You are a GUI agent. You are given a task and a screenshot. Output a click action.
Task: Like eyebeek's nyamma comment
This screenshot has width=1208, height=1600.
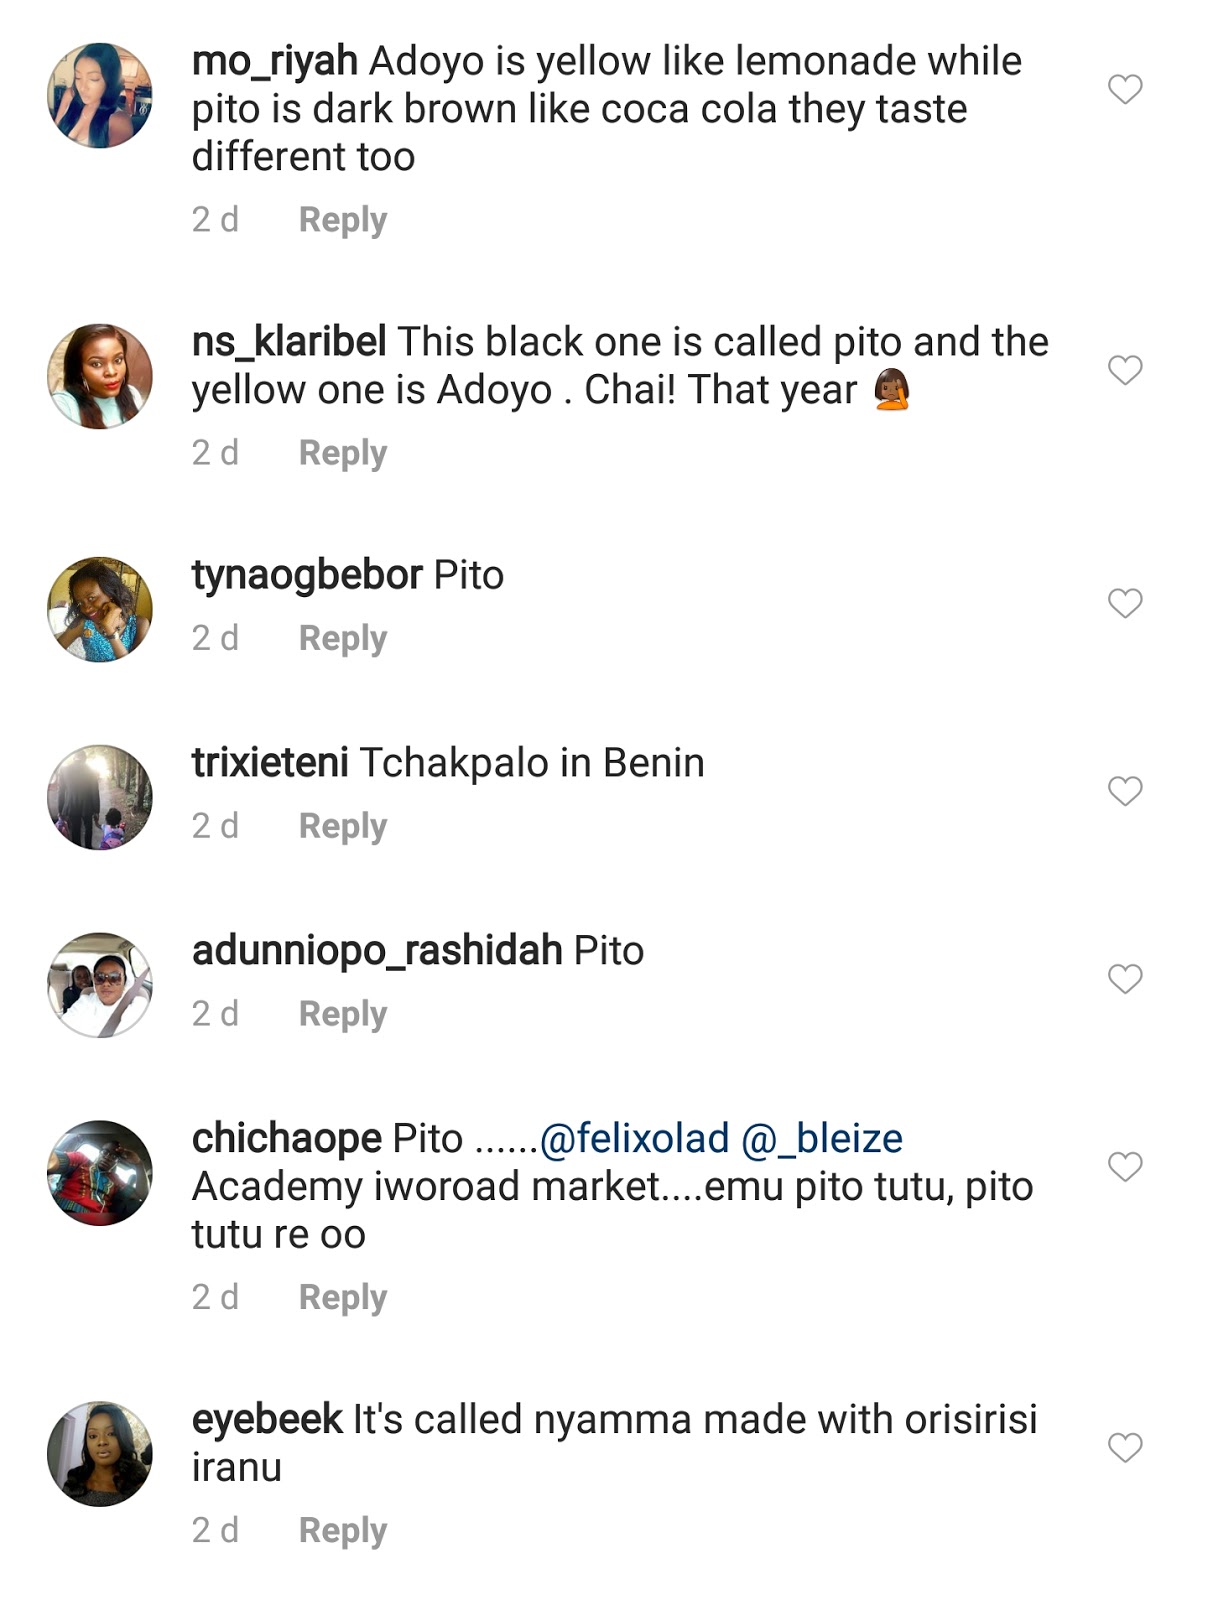point(1125,1448)
